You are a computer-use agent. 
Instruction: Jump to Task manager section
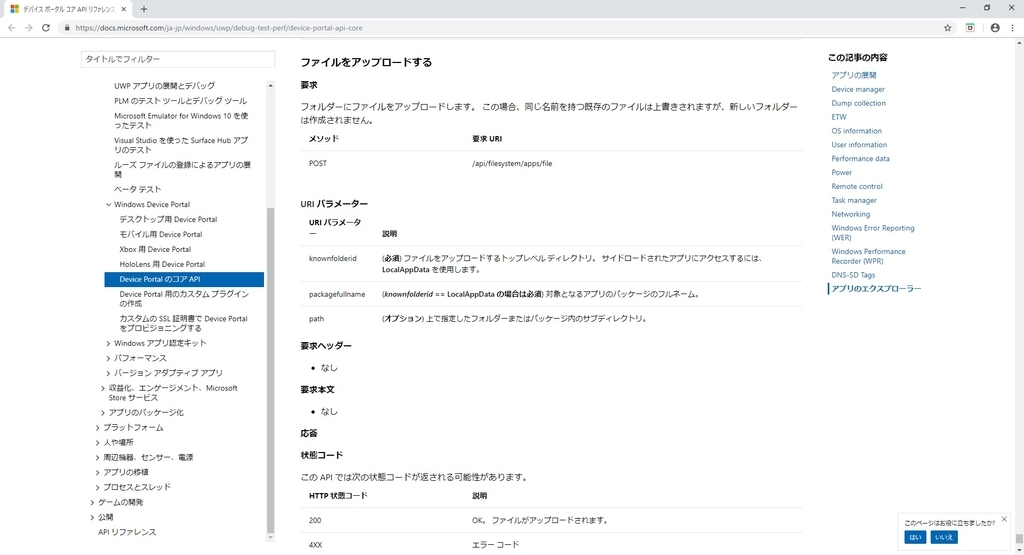(854, 200)
